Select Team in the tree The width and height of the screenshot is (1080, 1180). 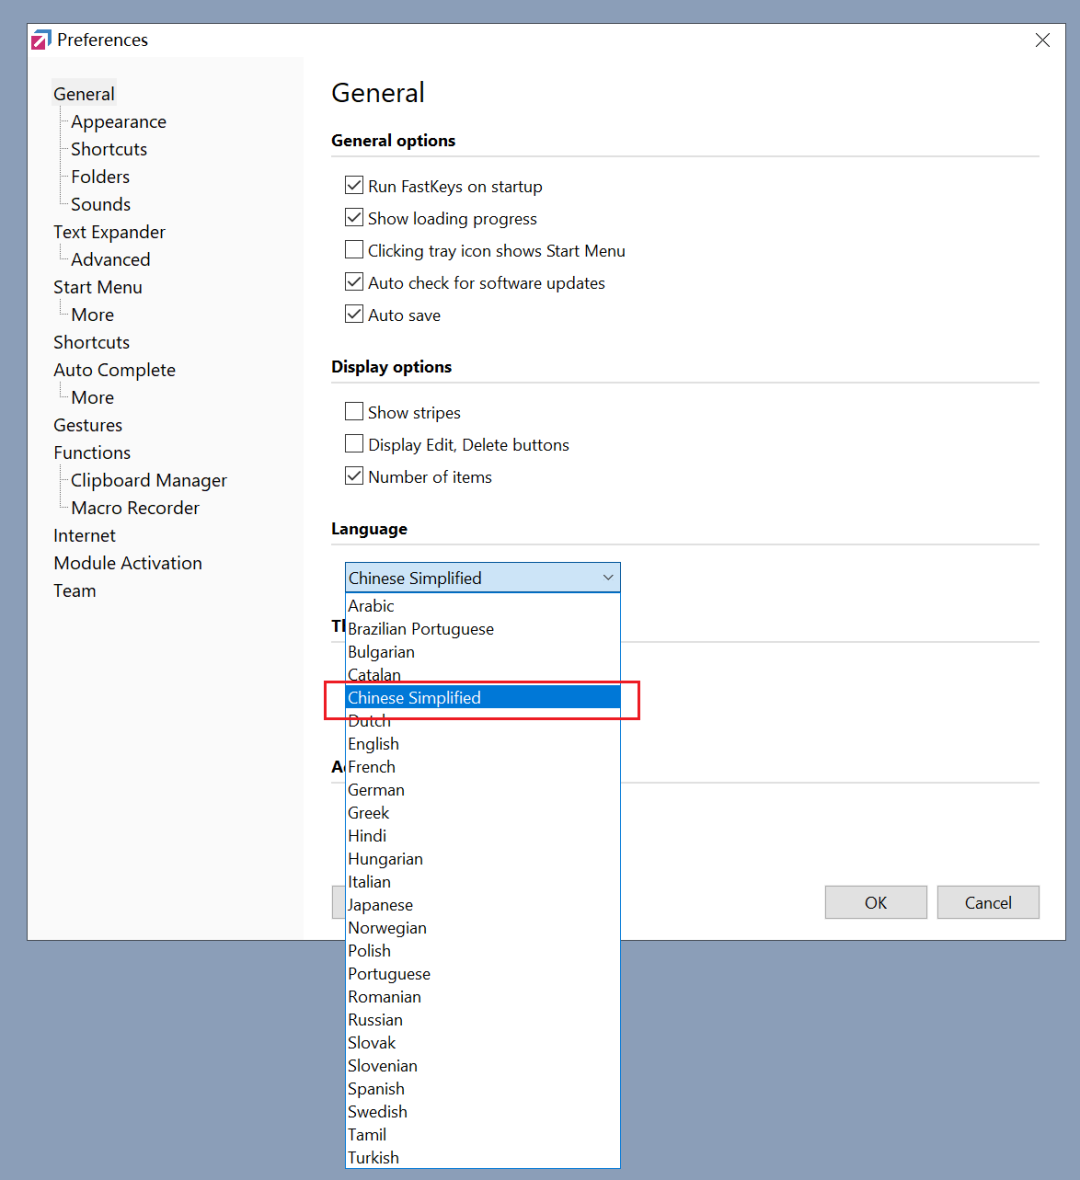click(75, 591)
